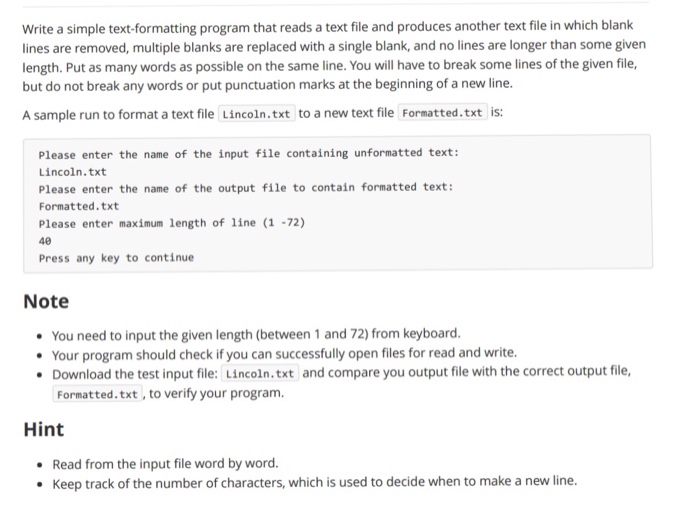Image resolution: width=700 pixels, height=505 pixels.
Task: Click the 'Press any key to continue' line
Action: pyautogui.click(x=117, y=258)
